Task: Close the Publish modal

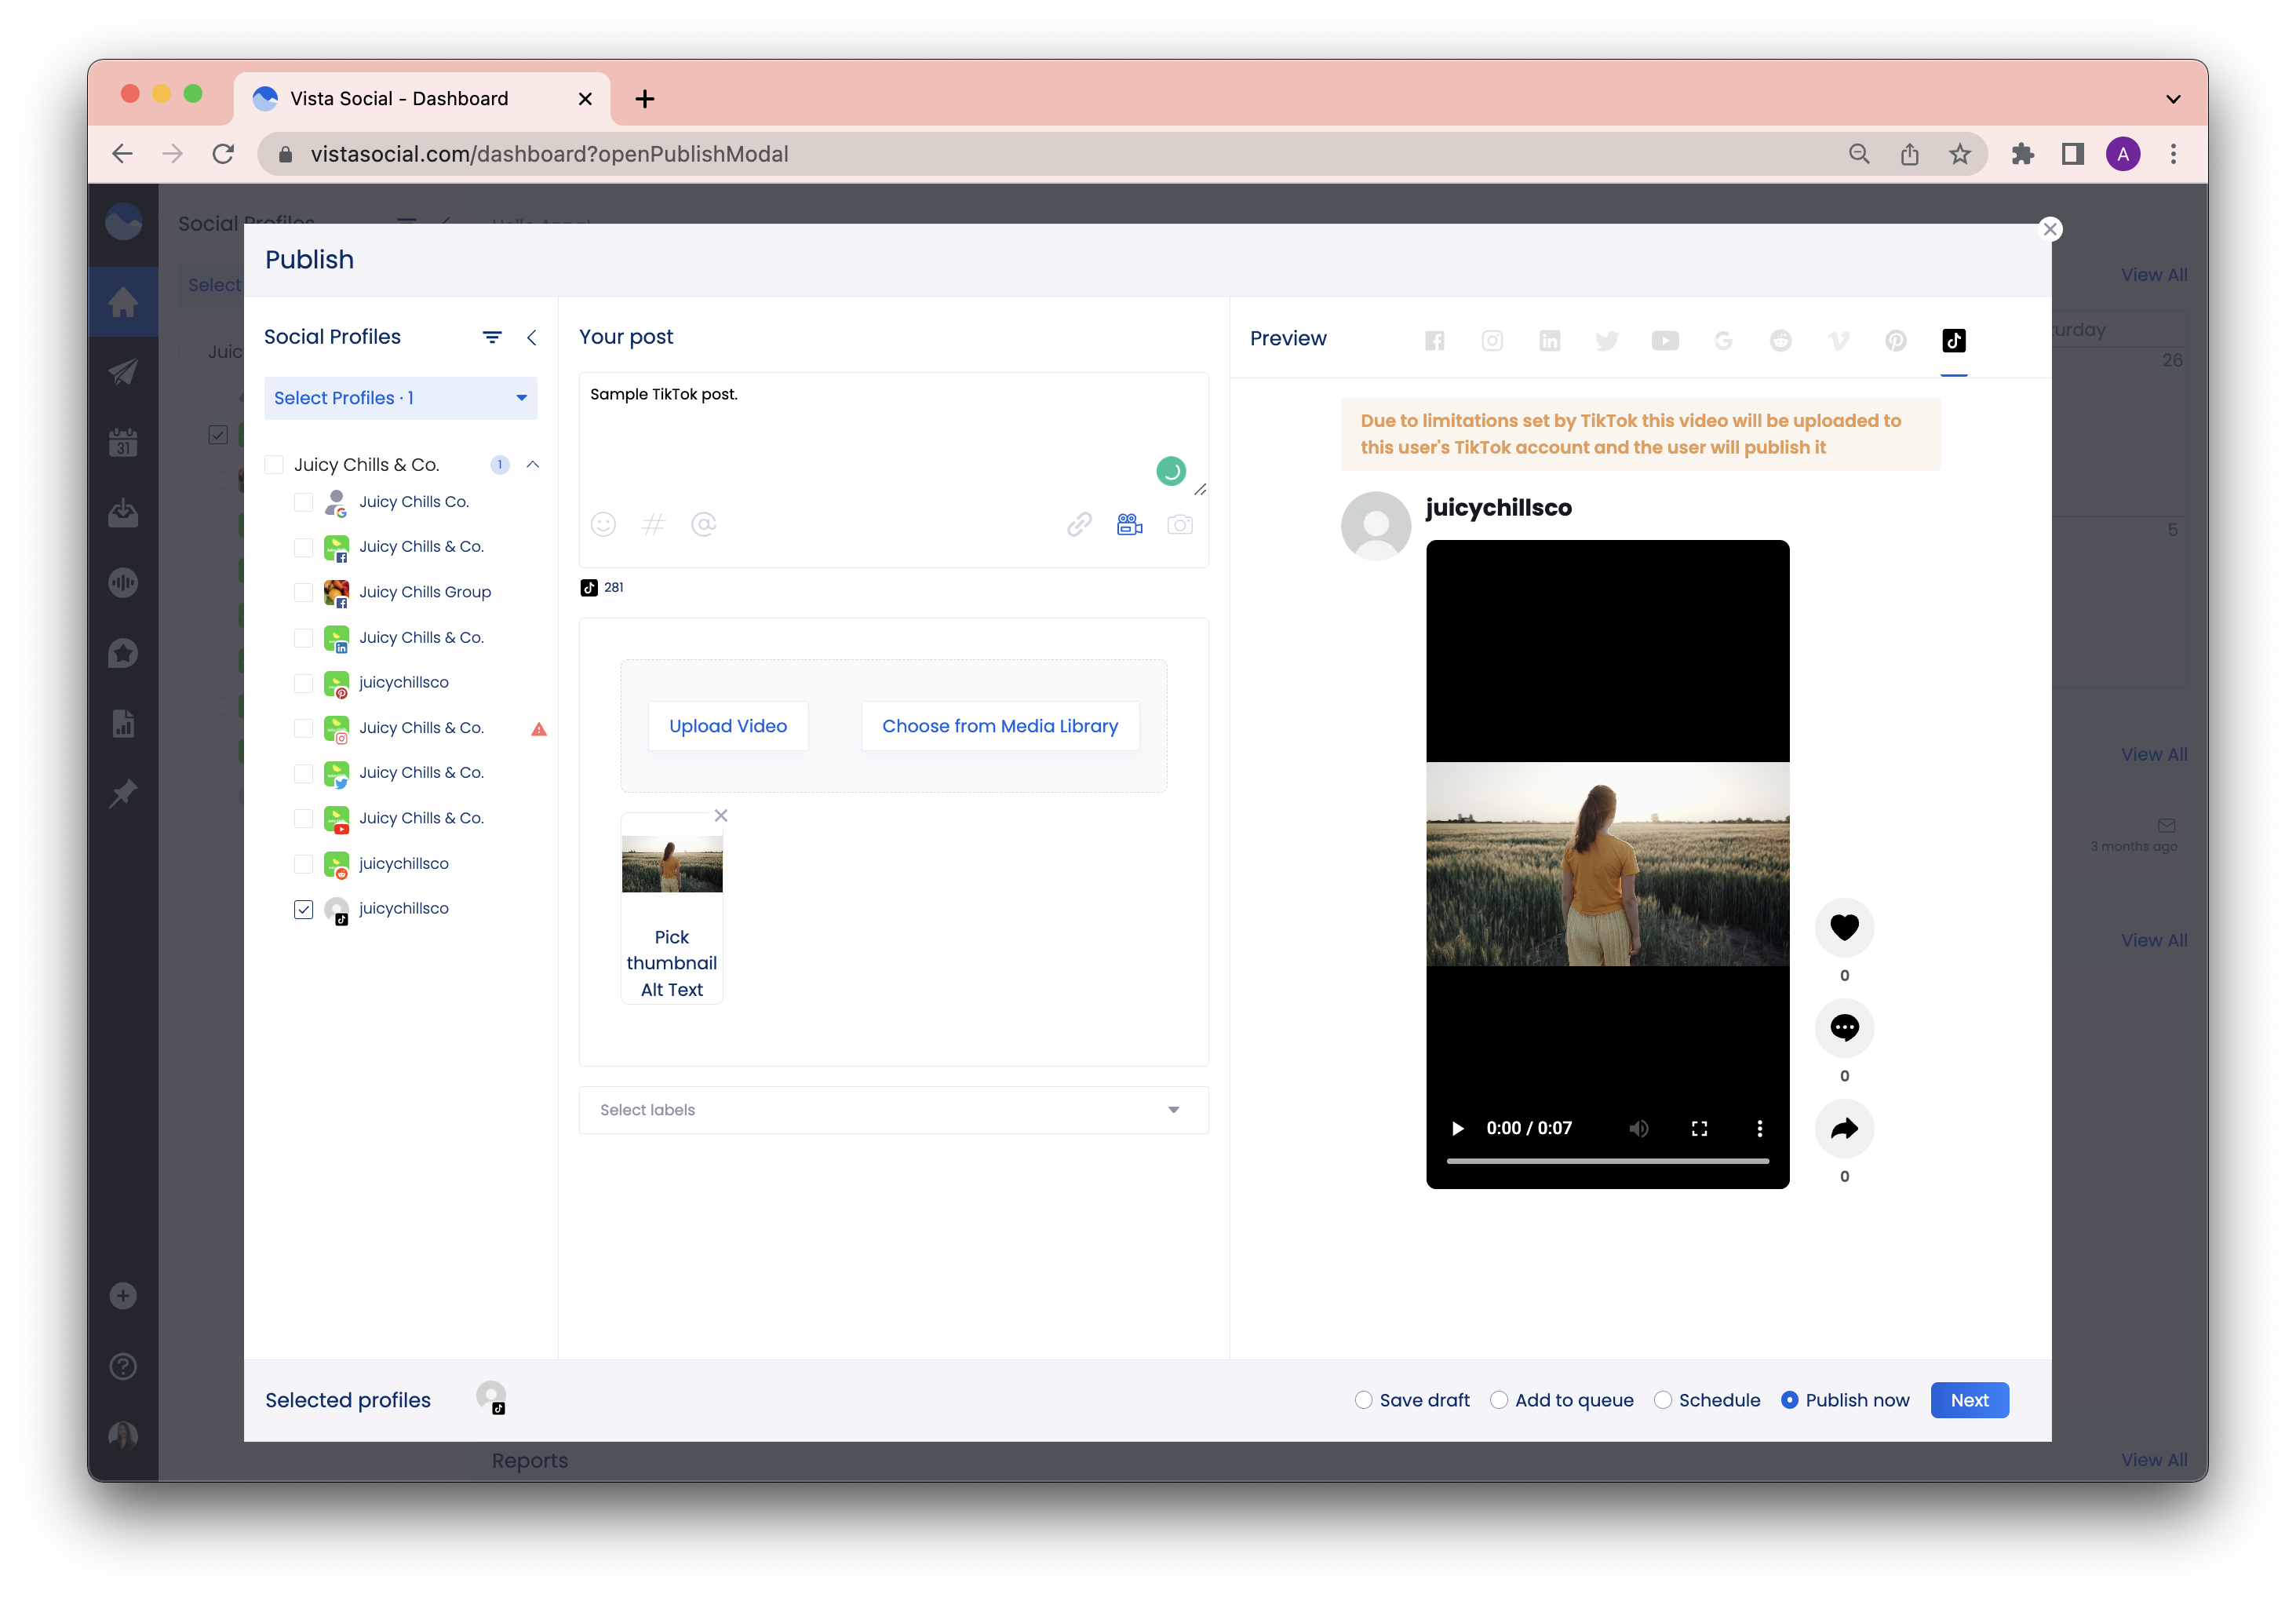Action: pos(2049,229)
